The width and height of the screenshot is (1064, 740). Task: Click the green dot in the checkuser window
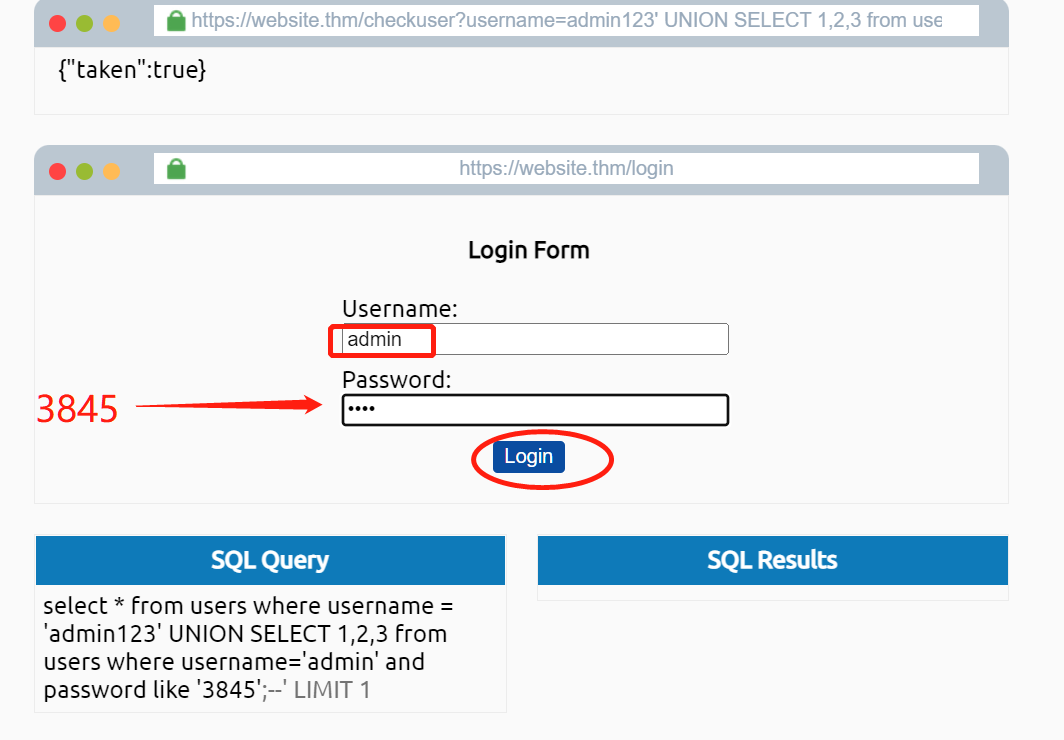pyautogui.click(x=85, y=23)
